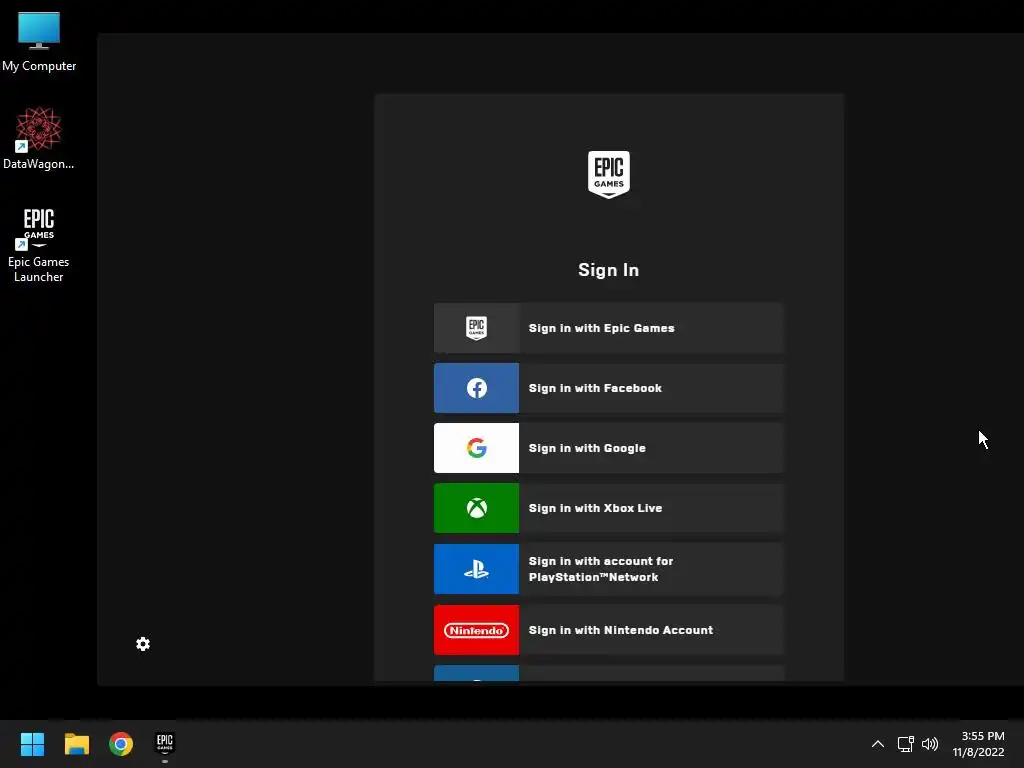This screenshot has width=1024, height=768.
Task: Click the Sign In heading text
Action: 609,270
